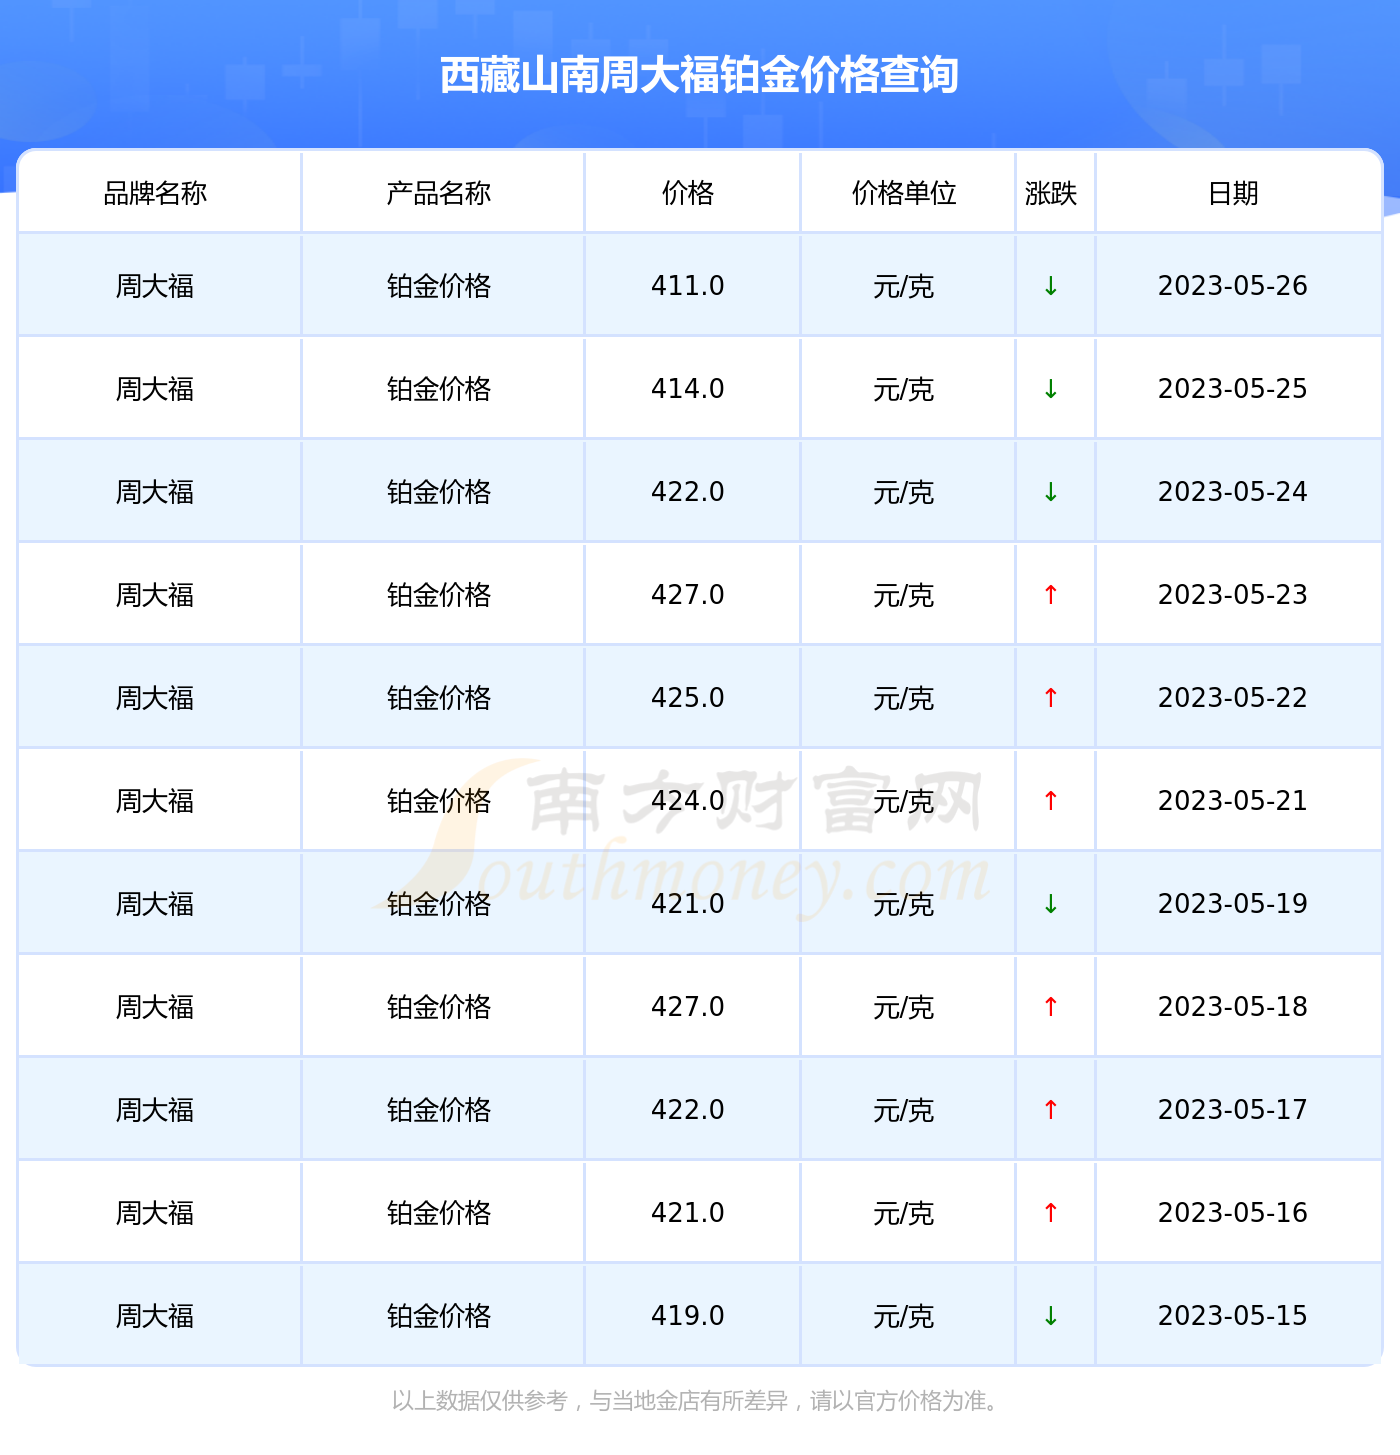Click the 产品名称 column header
Image resolution: width=1400 pixels, height=1455 pixels.
tap(439, 193)
